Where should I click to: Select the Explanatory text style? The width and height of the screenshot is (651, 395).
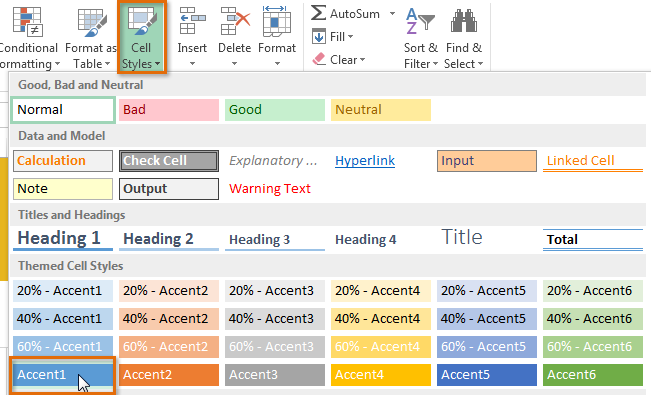tap(275, 161)
